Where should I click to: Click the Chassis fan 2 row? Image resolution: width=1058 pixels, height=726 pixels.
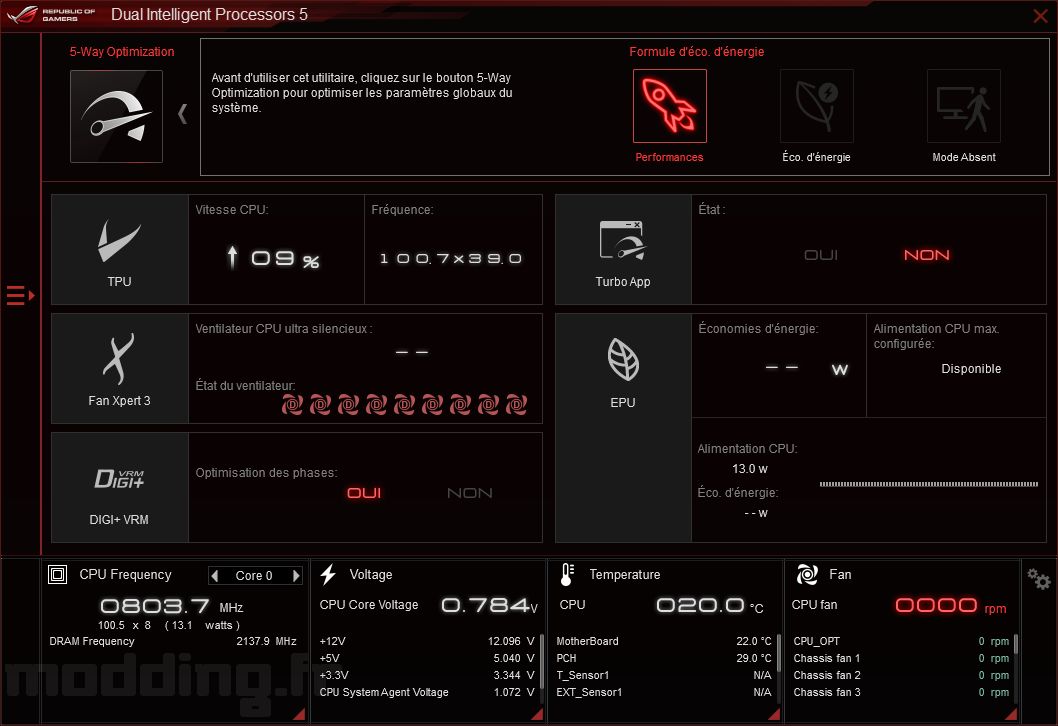point(901,675)
